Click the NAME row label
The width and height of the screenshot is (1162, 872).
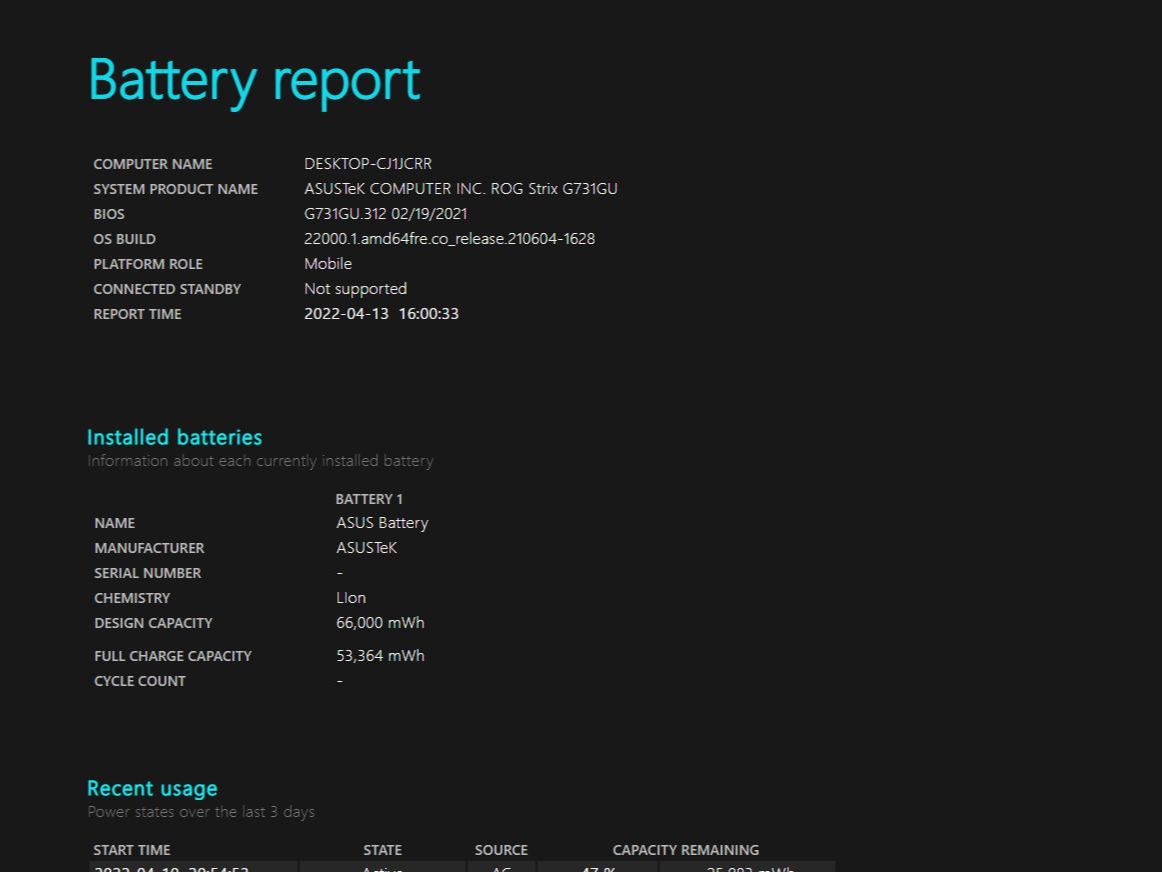point(114,523)
